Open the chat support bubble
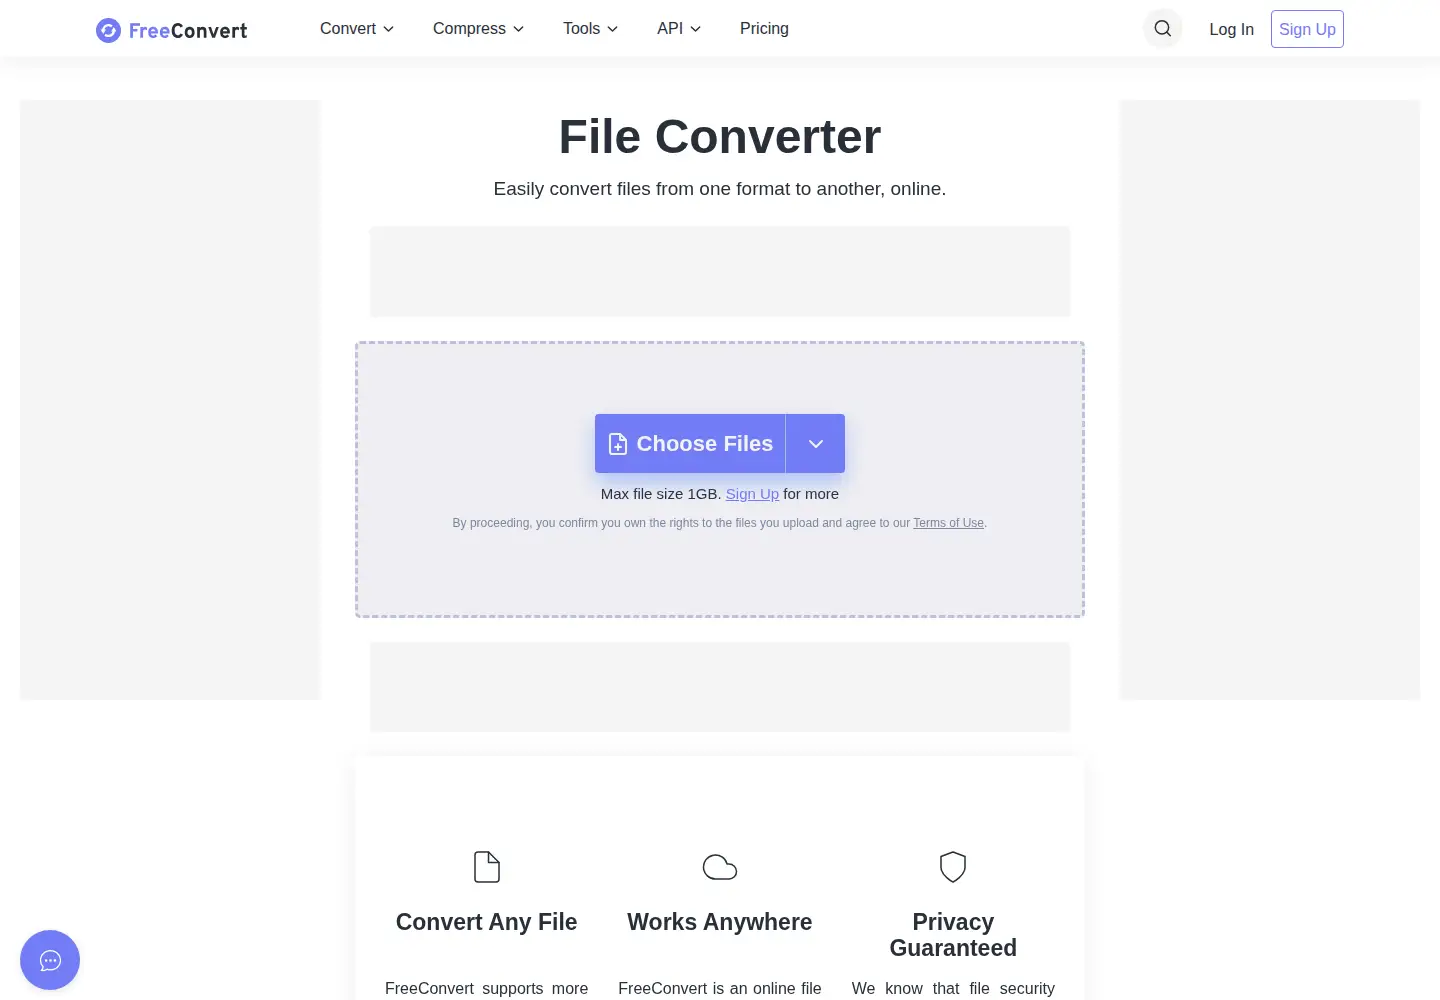 tap(50, 960)
